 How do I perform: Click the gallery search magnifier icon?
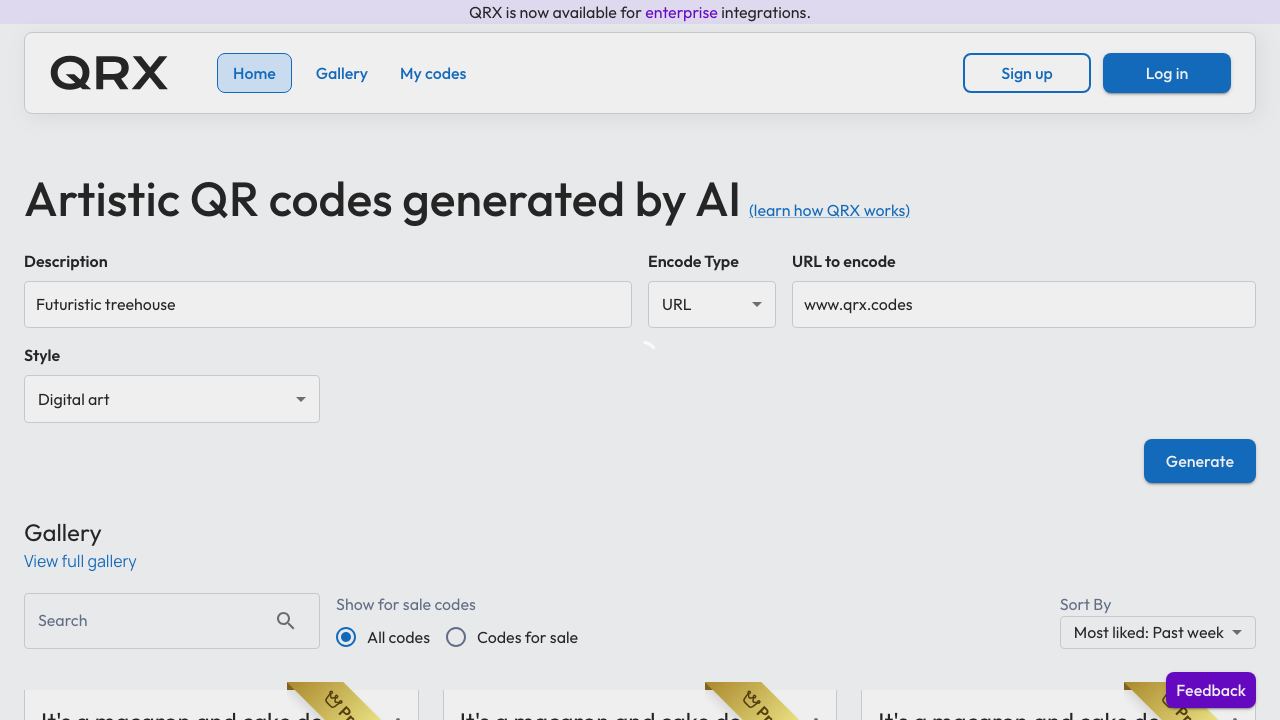[286, 621]
